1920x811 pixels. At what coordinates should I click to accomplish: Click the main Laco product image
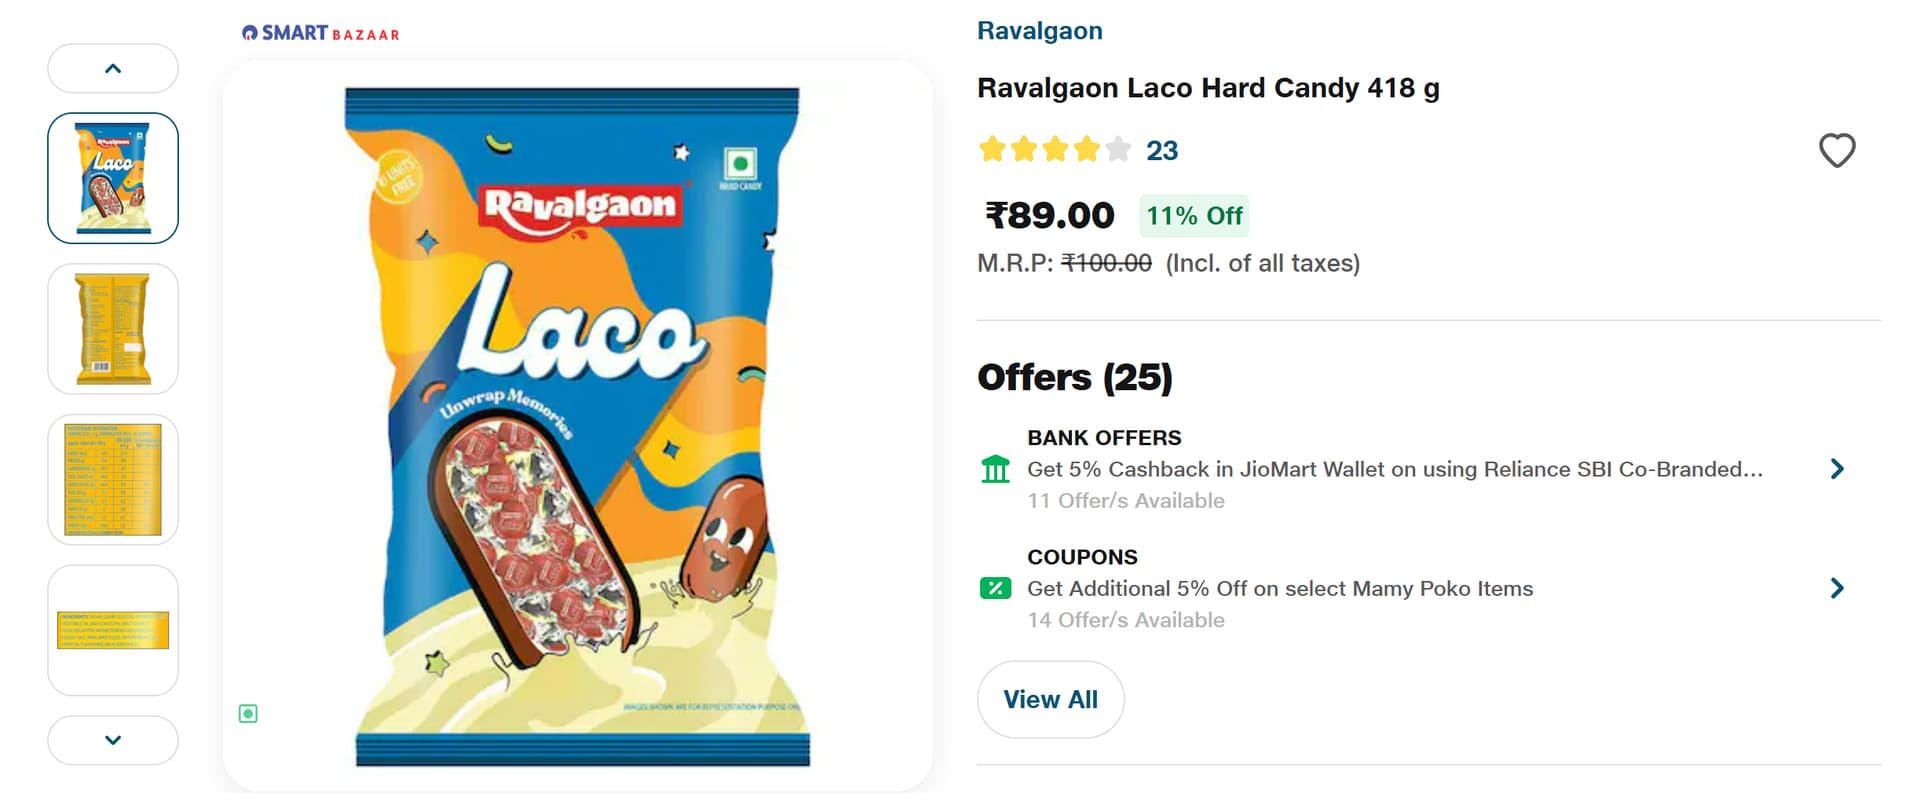(578, 426)
